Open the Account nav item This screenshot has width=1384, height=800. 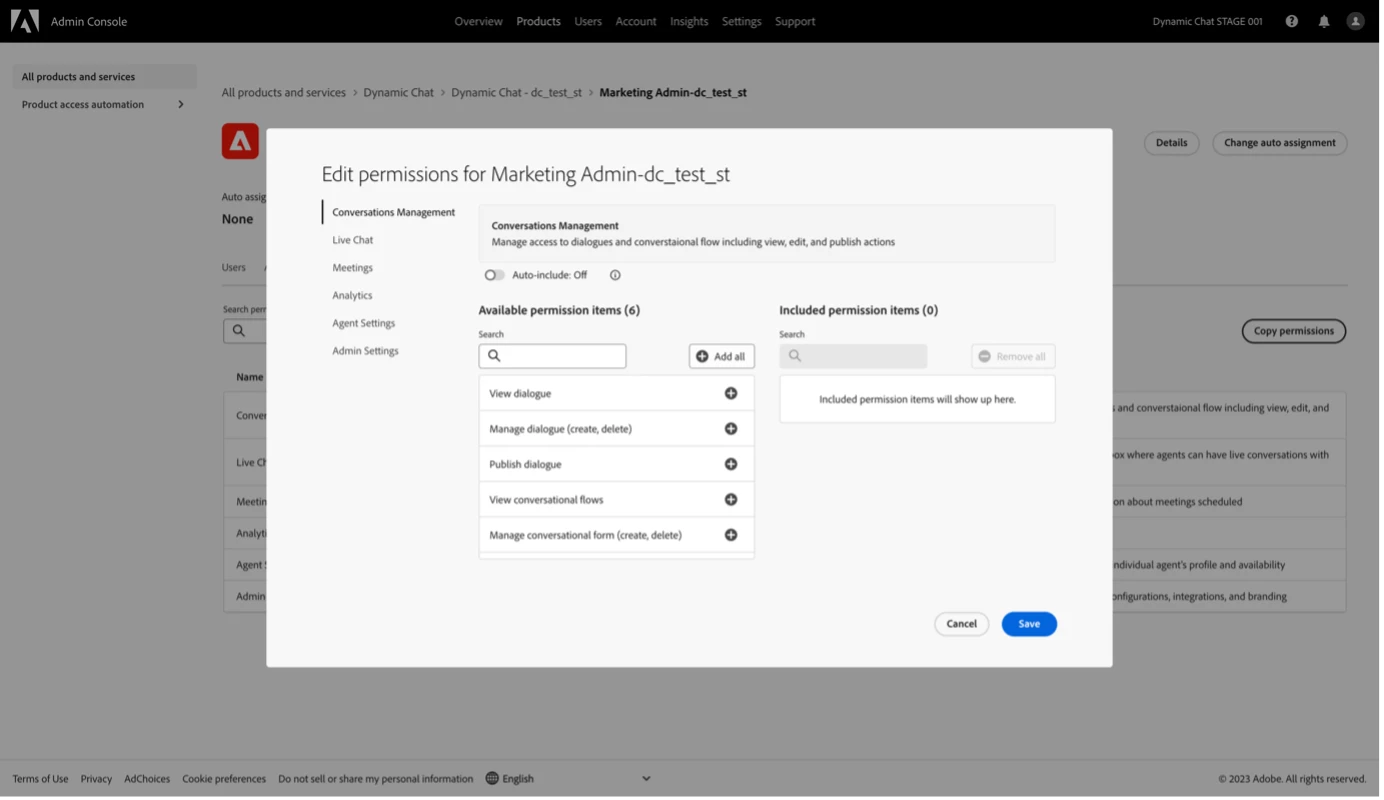click(638, 21)
